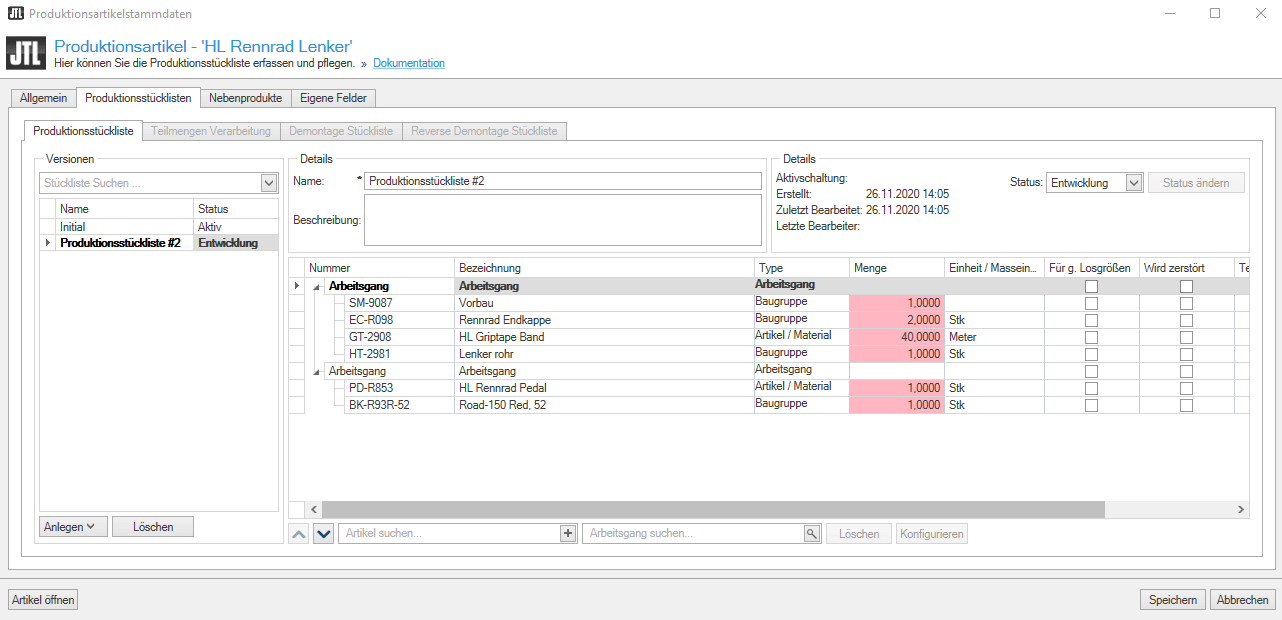Check 'Für g. Losgrößen' for Vorbau row

tap(1091, 303)
